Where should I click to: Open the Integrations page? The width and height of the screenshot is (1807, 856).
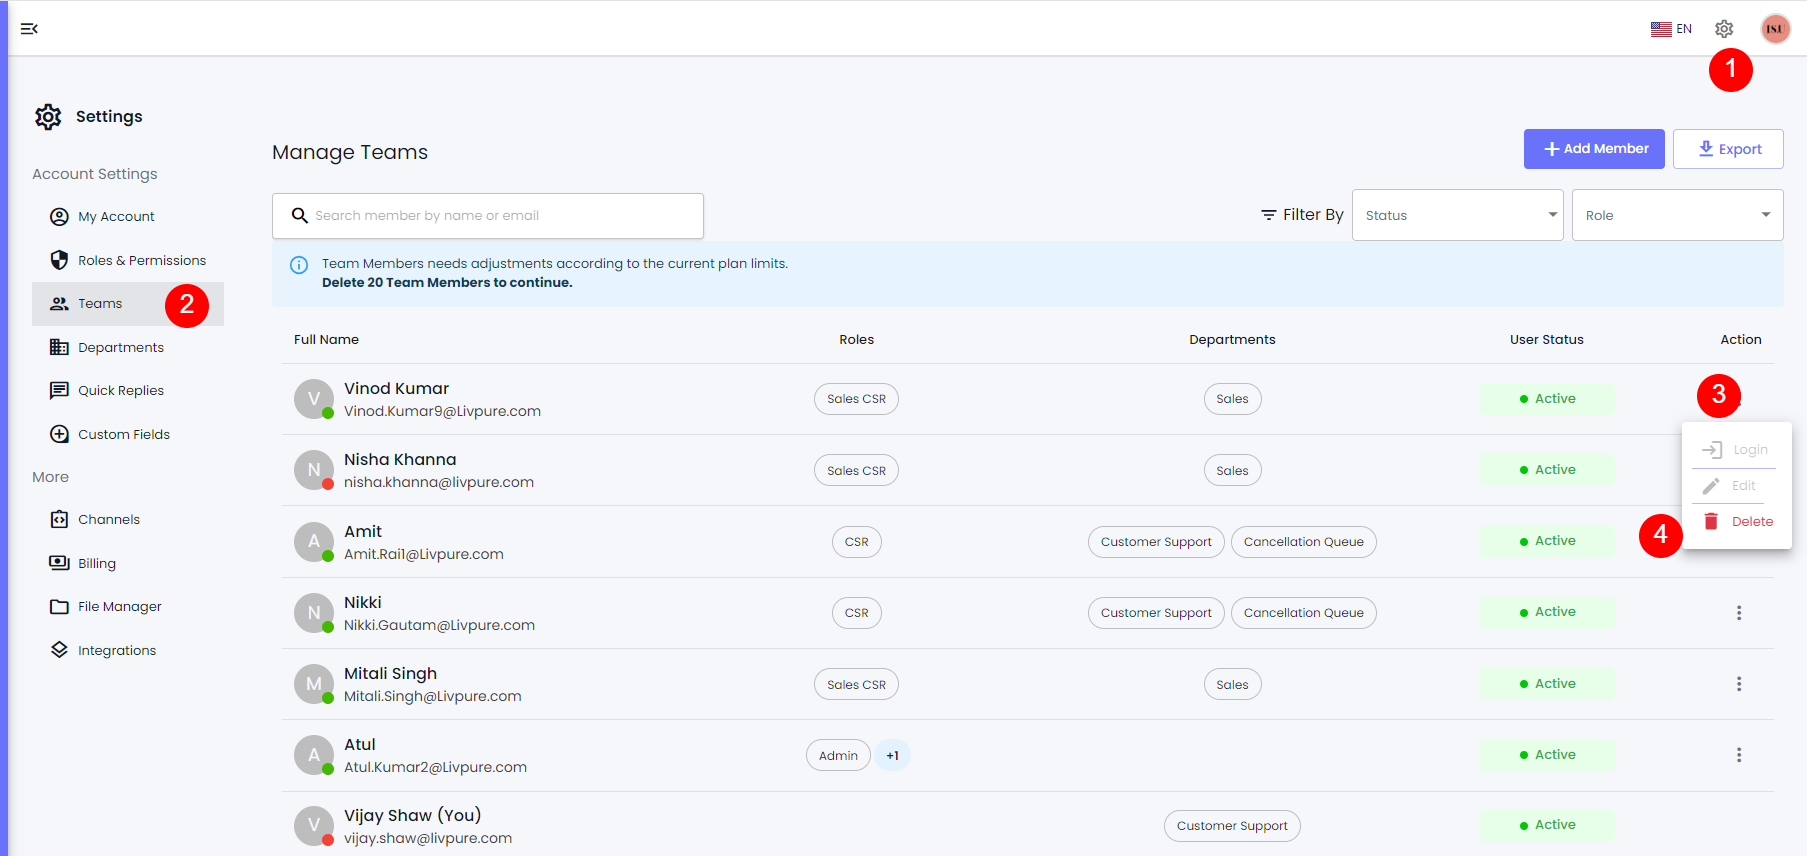point(116,651)
